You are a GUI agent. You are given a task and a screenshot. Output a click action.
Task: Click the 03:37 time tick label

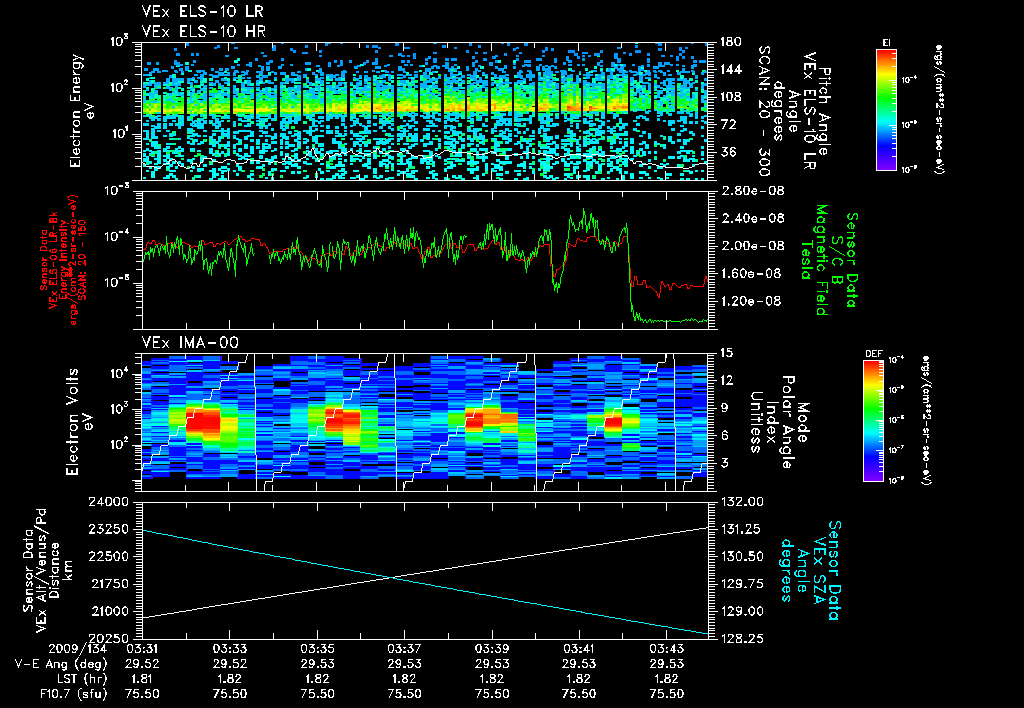click(x=404, y=649)
